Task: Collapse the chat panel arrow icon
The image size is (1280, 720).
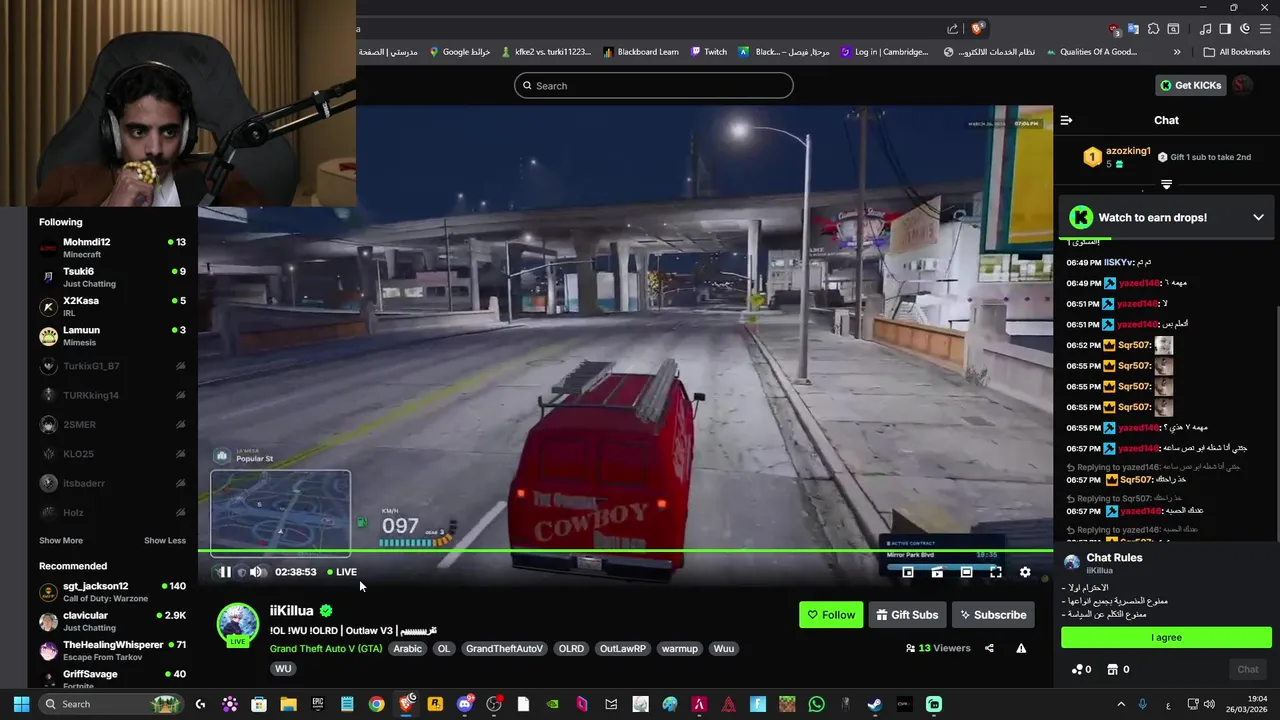Action: (x=1066, y=120)
